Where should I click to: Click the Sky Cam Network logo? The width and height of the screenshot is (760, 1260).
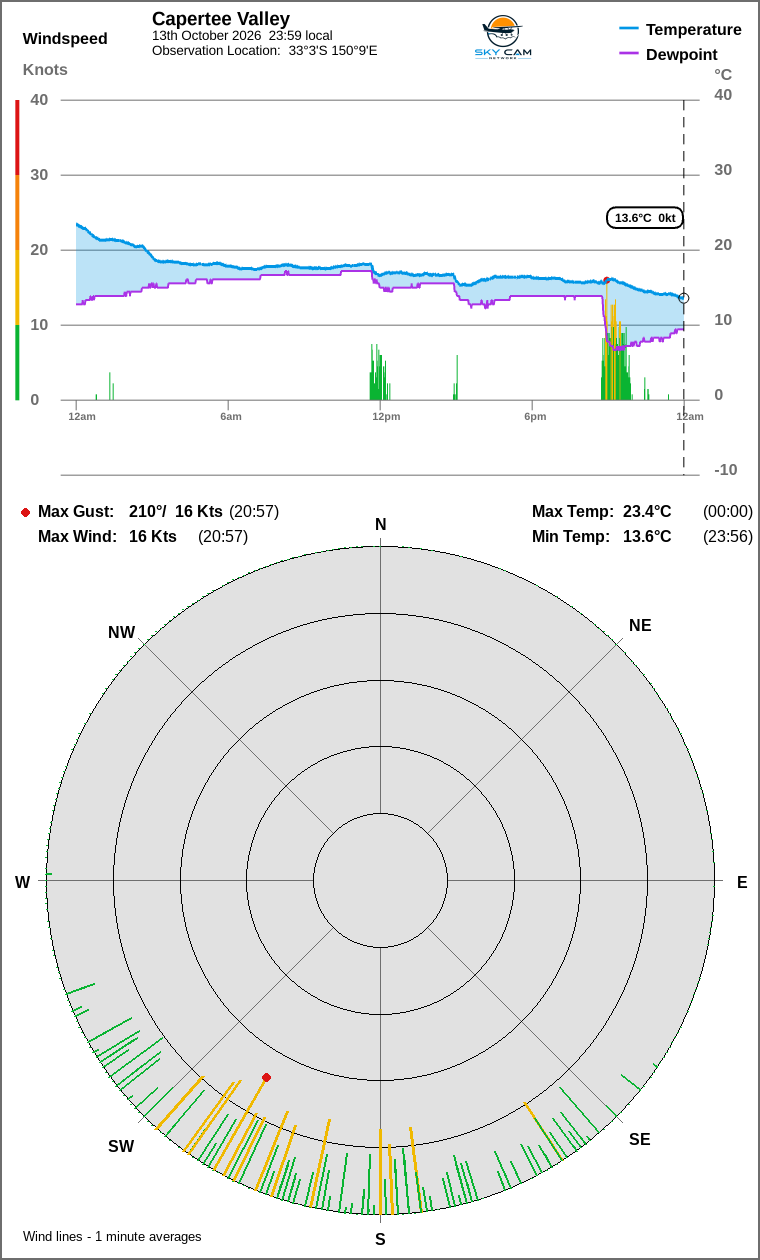[x=502, y=38]
